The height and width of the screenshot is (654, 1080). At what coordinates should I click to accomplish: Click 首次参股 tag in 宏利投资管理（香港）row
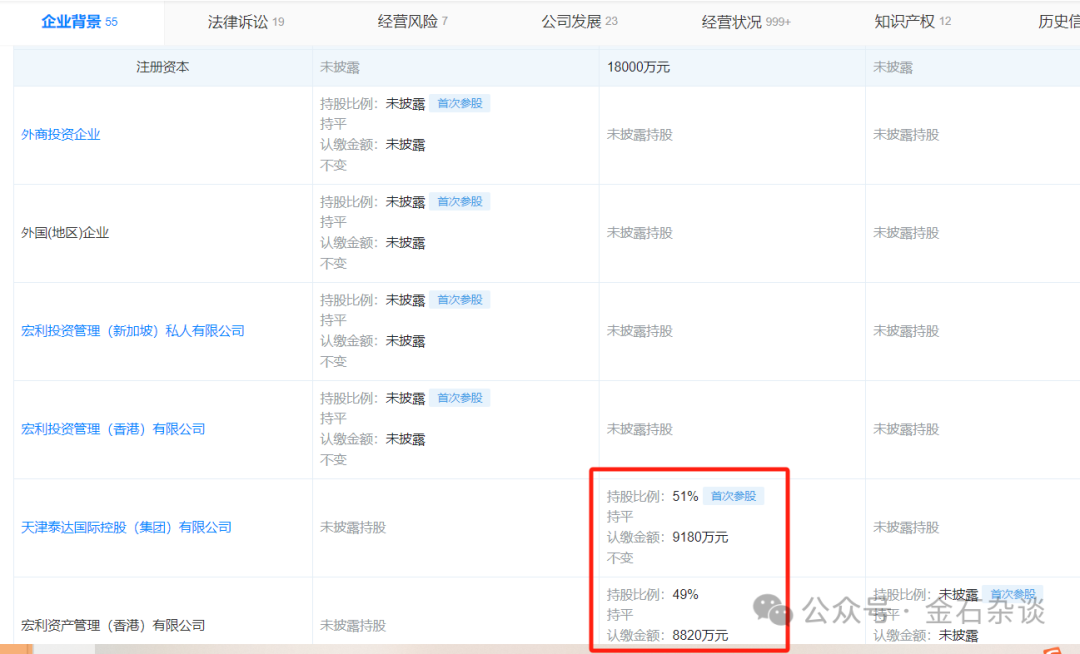click(459, 398)
